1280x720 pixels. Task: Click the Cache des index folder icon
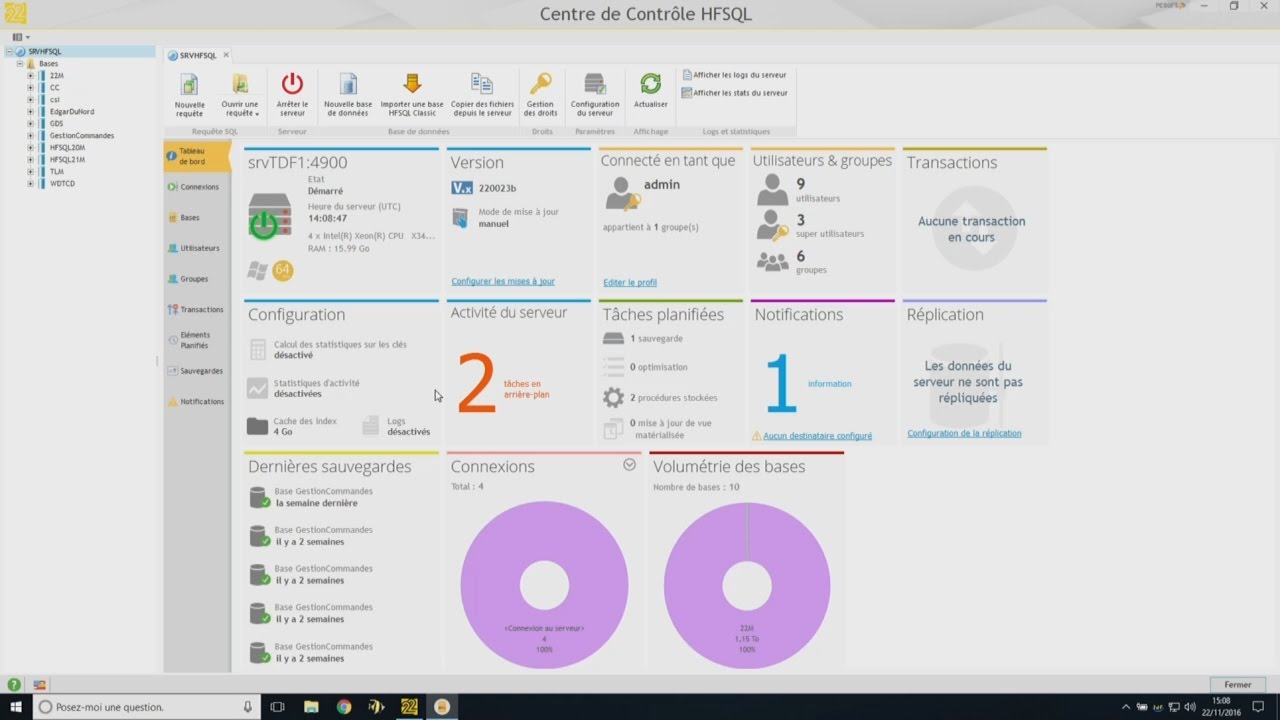coord(257,426)
